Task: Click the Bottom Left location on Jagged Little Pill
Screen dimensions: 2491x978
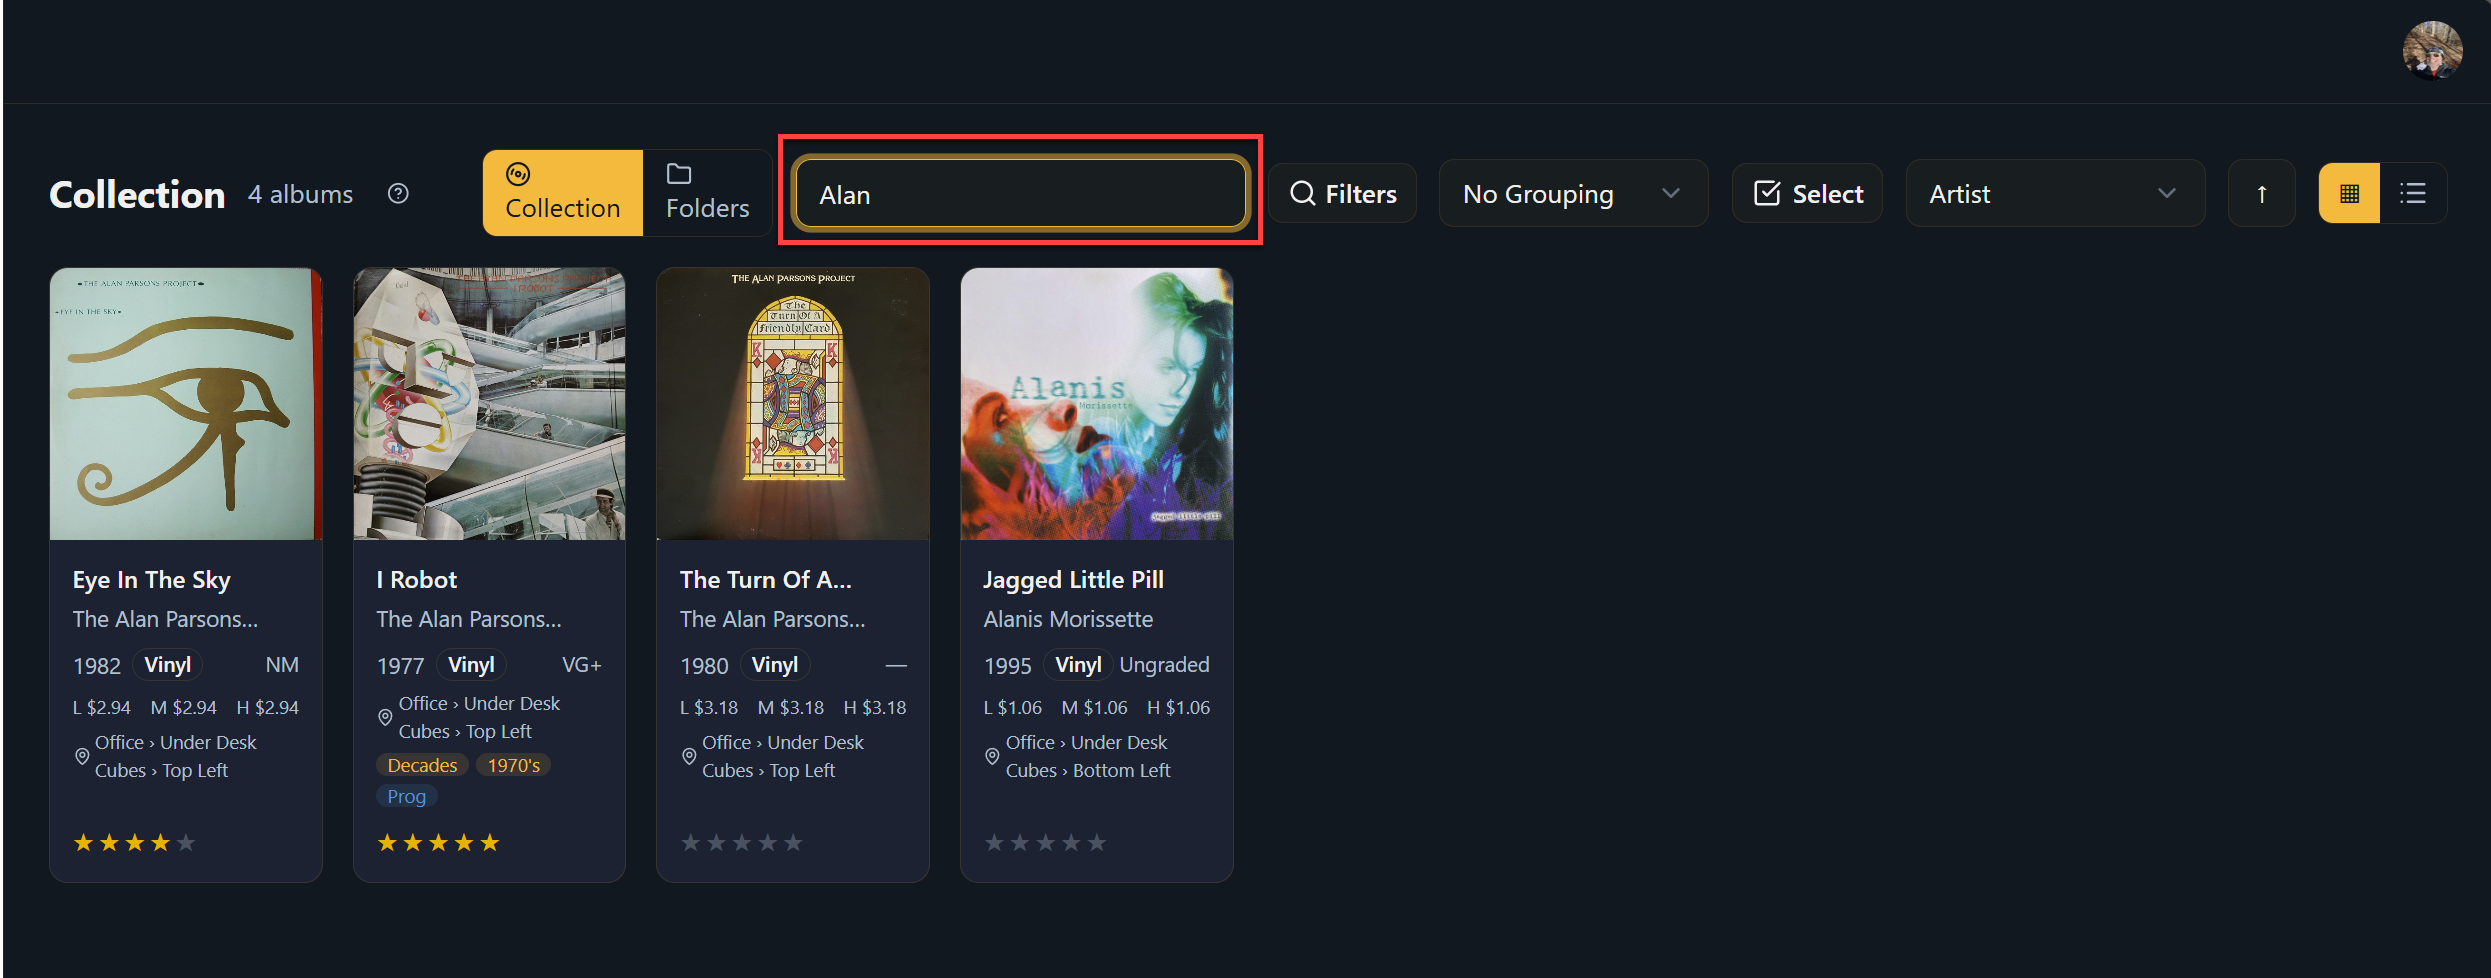Action: coord(1122,771)
